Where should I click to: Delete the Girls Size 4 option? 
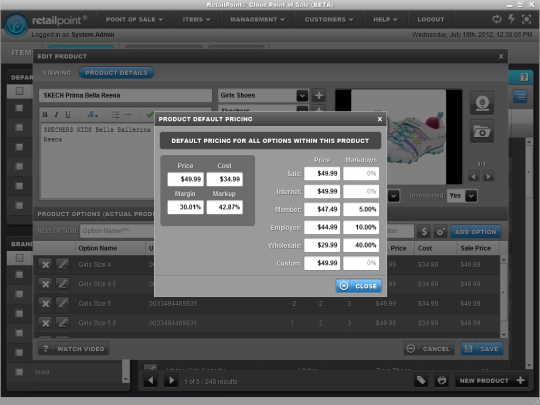pos(45,265)
